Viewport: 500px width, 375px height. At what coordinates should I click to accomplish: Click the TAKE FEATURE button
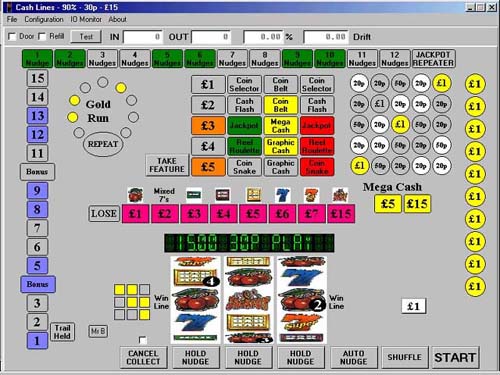[x=167, y=165]
